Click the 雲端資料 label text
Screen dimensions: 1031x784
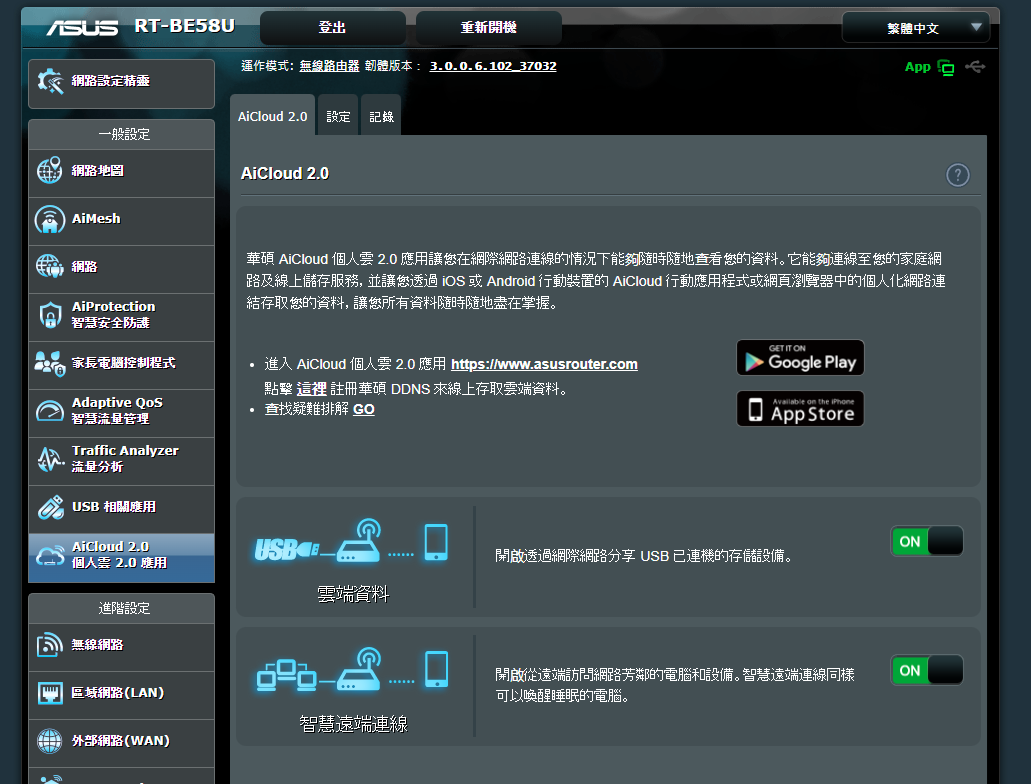tap(353, 594)
